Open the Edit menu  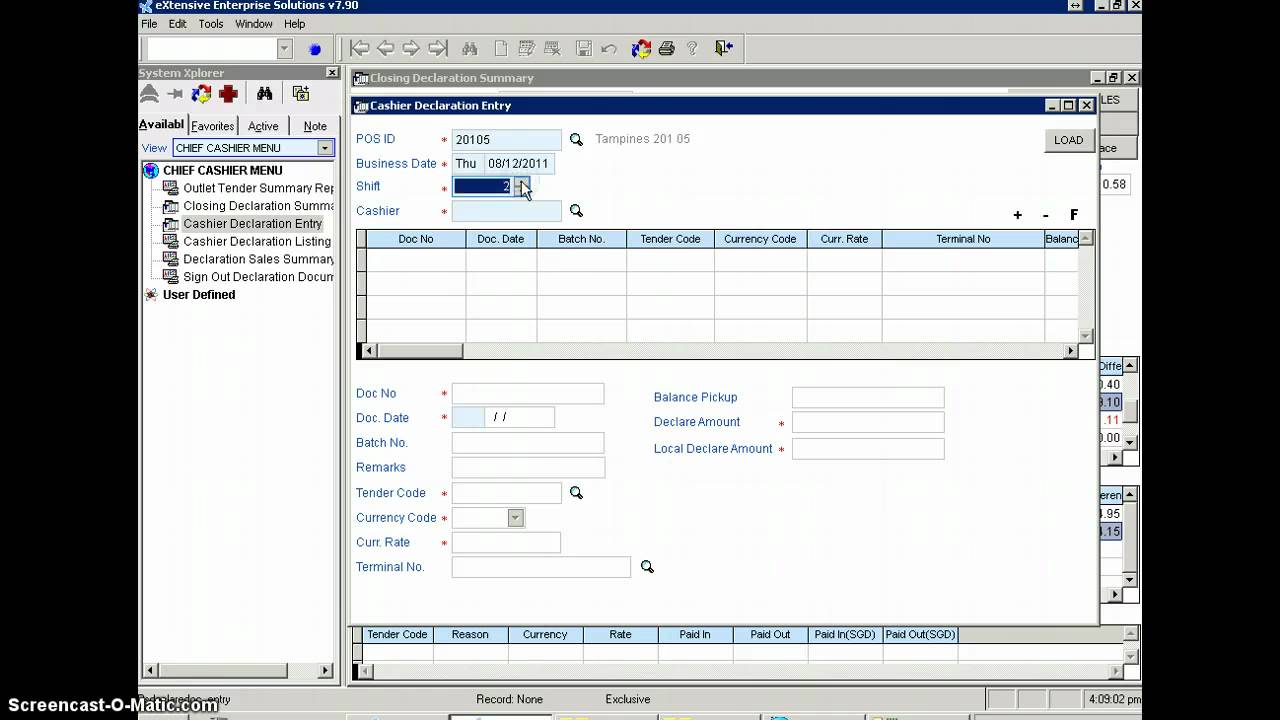[x=177, y=24]
